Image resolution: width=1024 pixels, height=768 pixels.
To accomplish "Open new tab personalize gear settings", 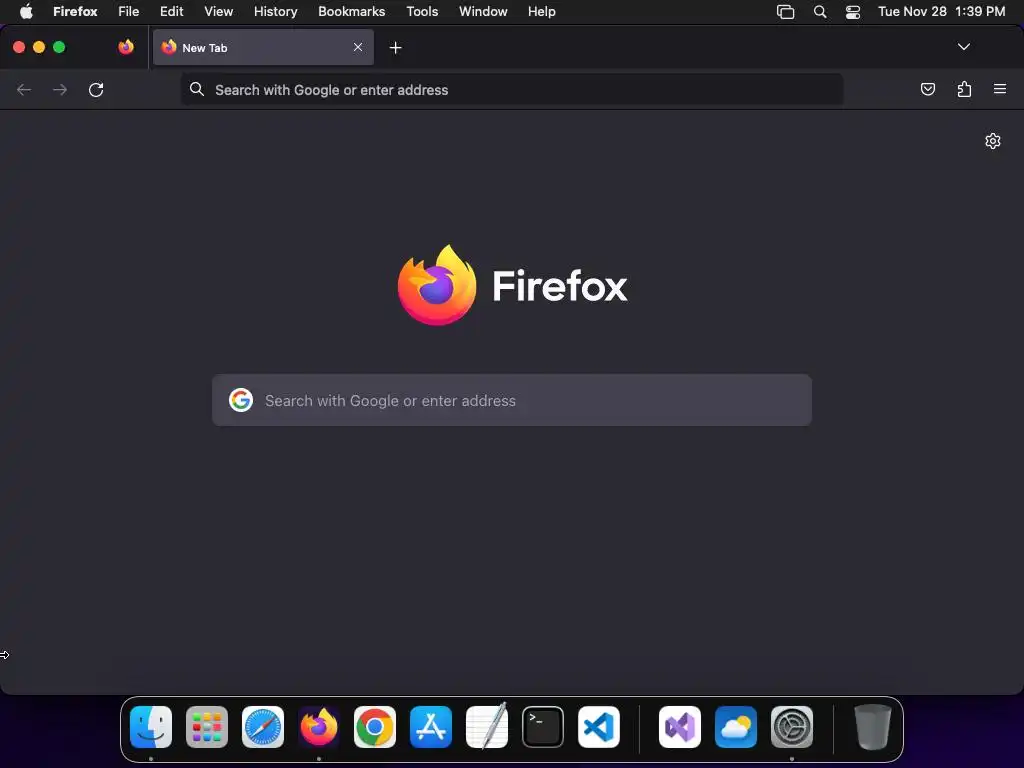I will [x=993, y=141].
